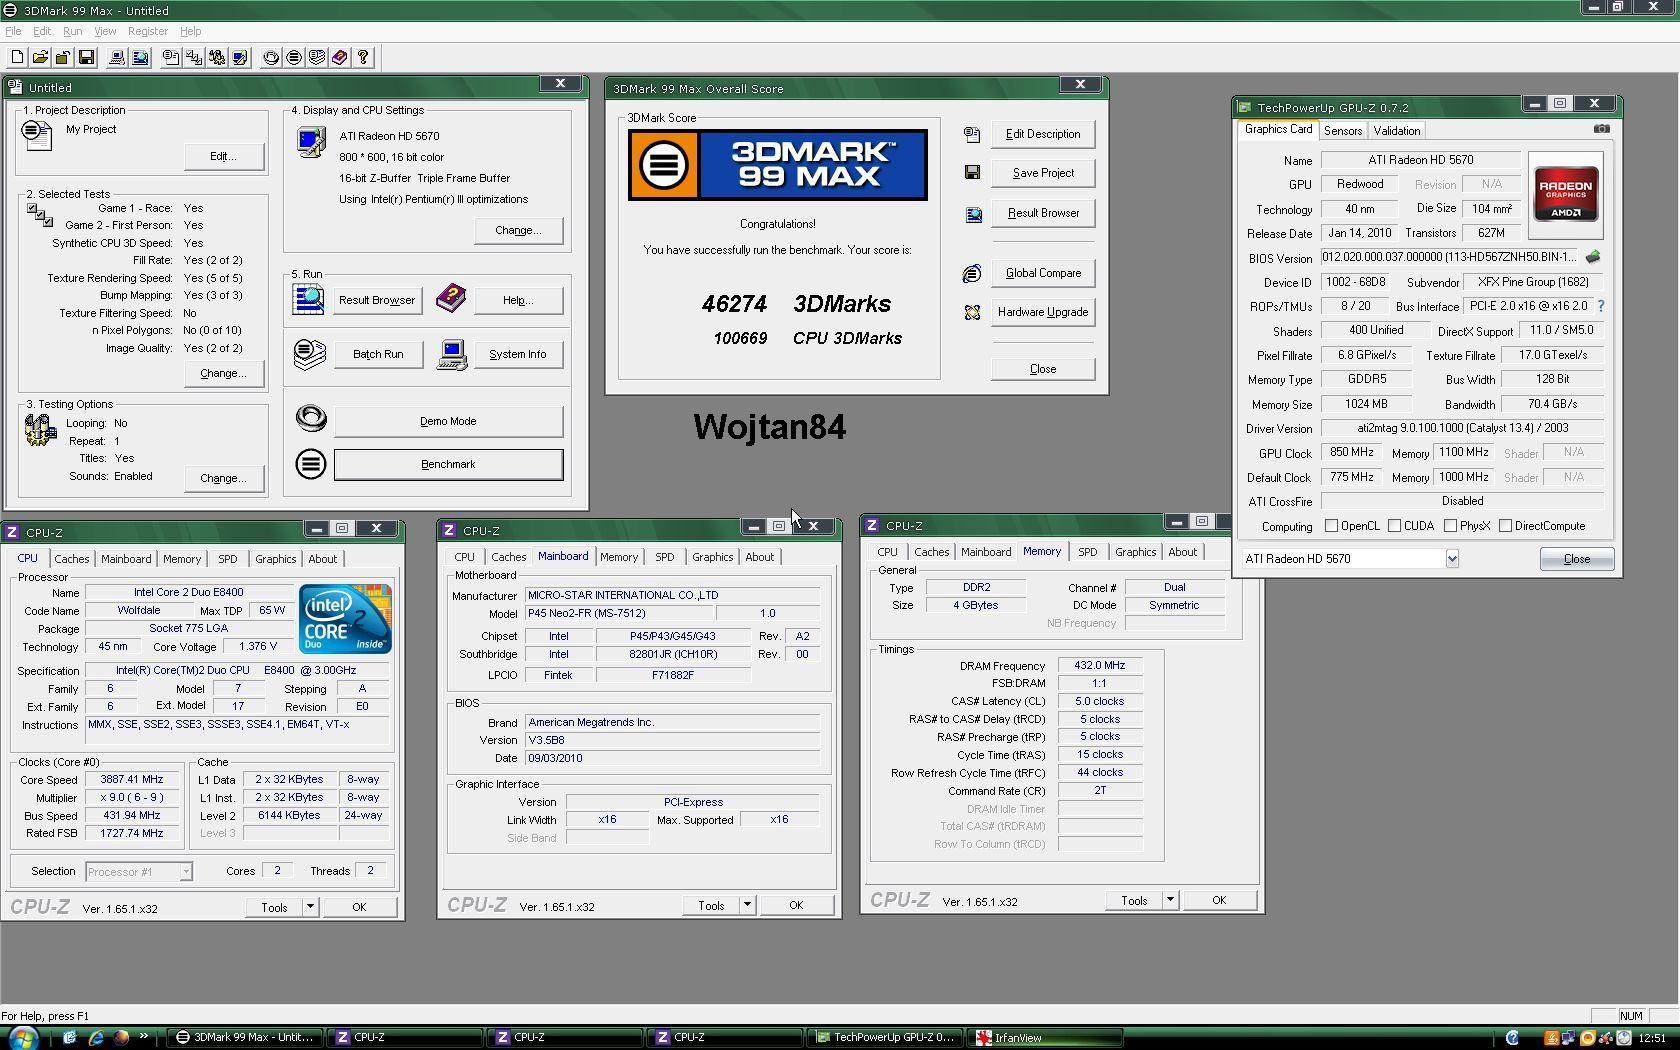
Task: Click the 3DMark 99 Max logo banner
Action: (x=778, y=165)
